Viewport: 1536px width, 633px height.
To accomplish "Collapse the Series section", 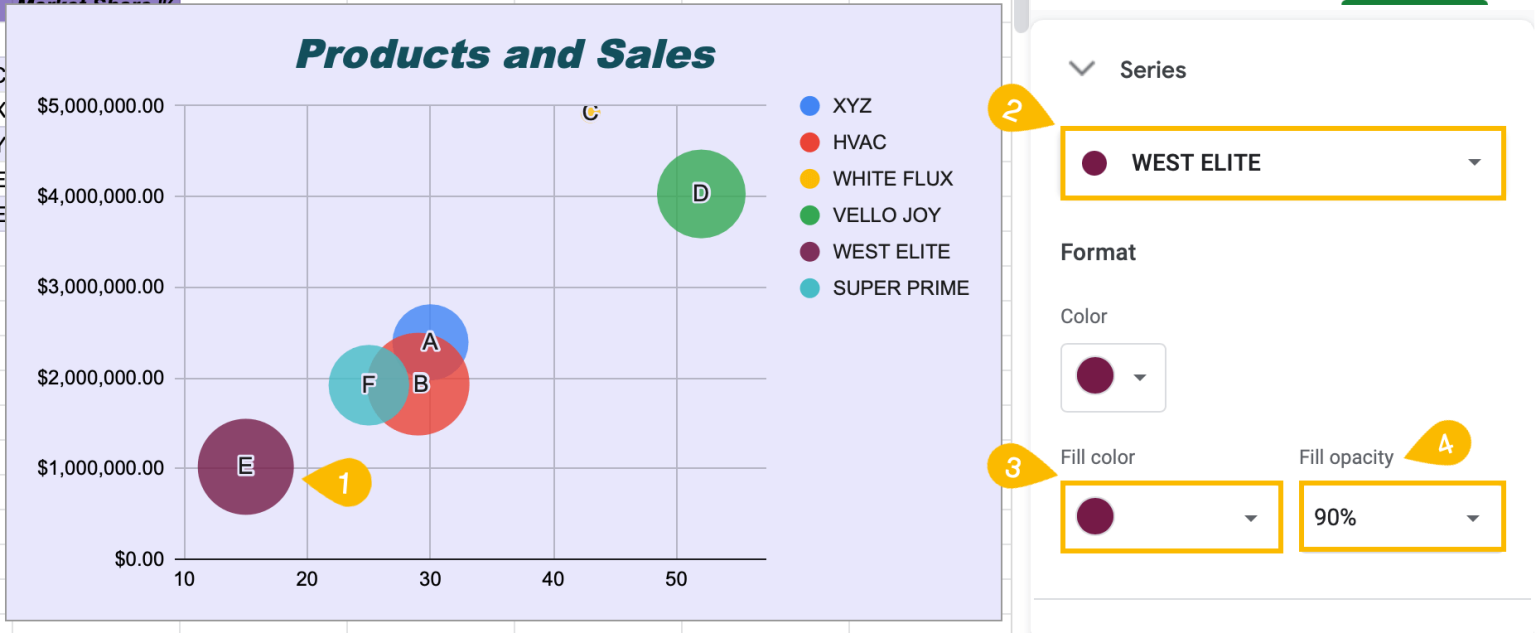I will point(1081,70).
